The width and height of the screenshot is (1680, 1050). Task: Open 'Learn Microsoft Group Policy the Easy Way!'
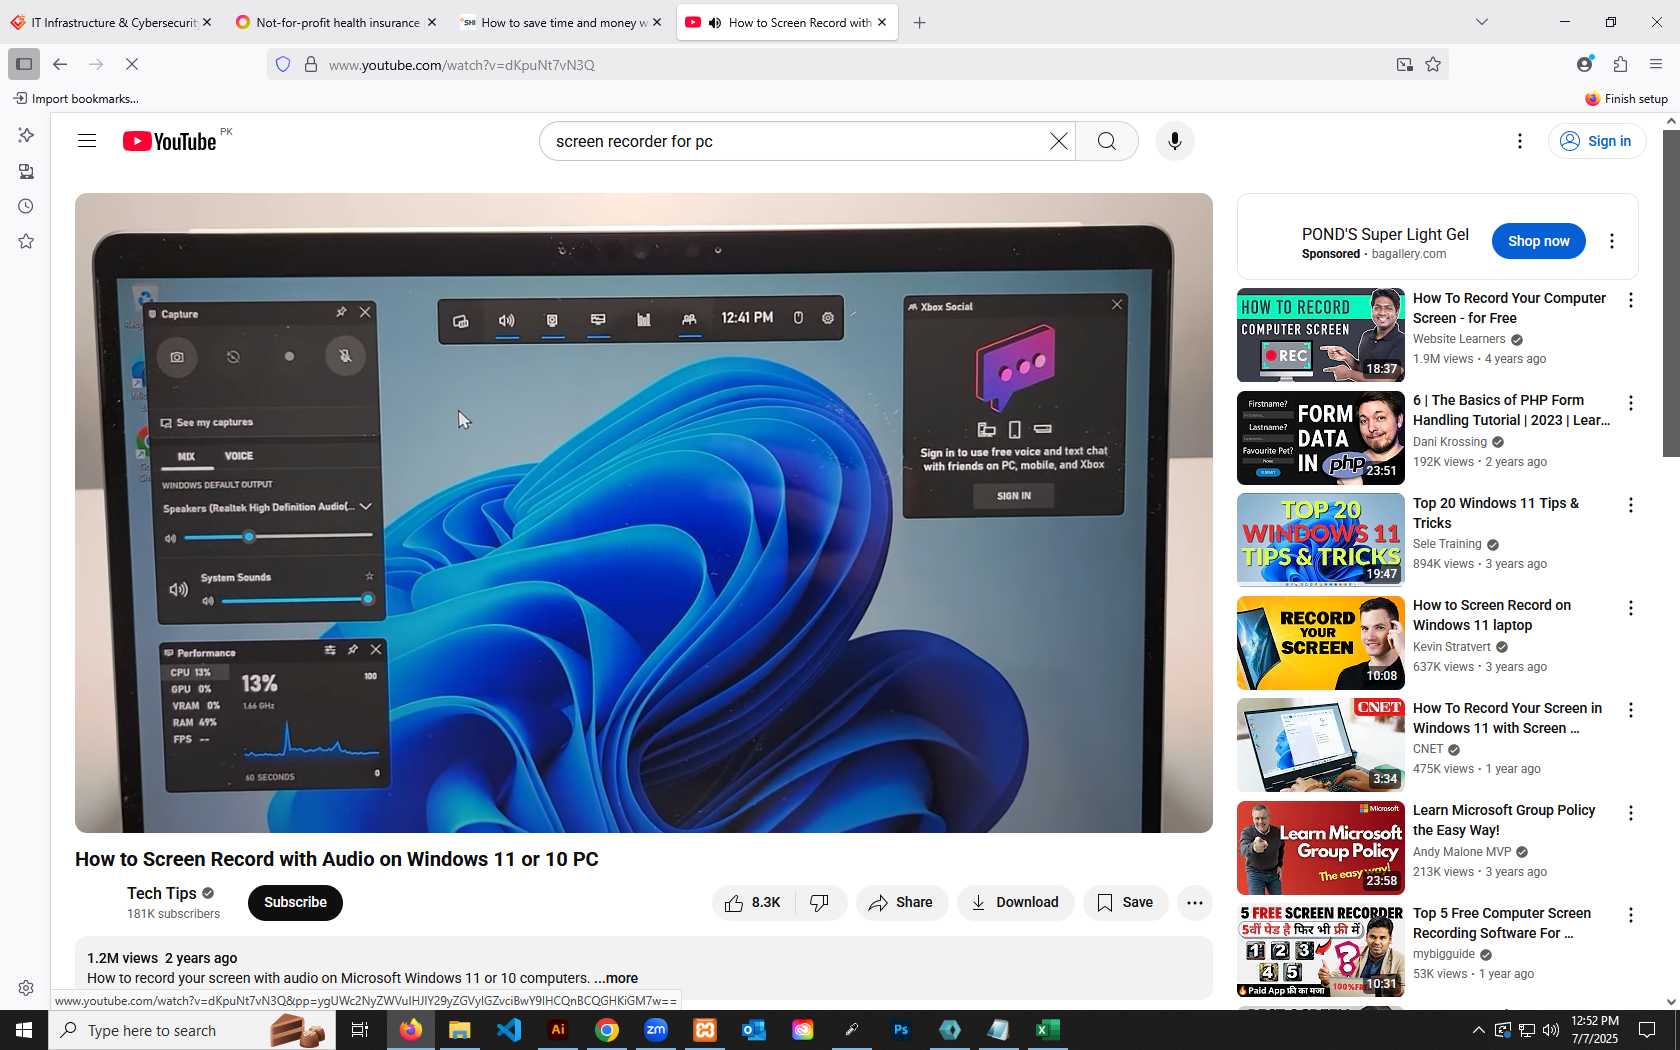[x=1504, y=820]
